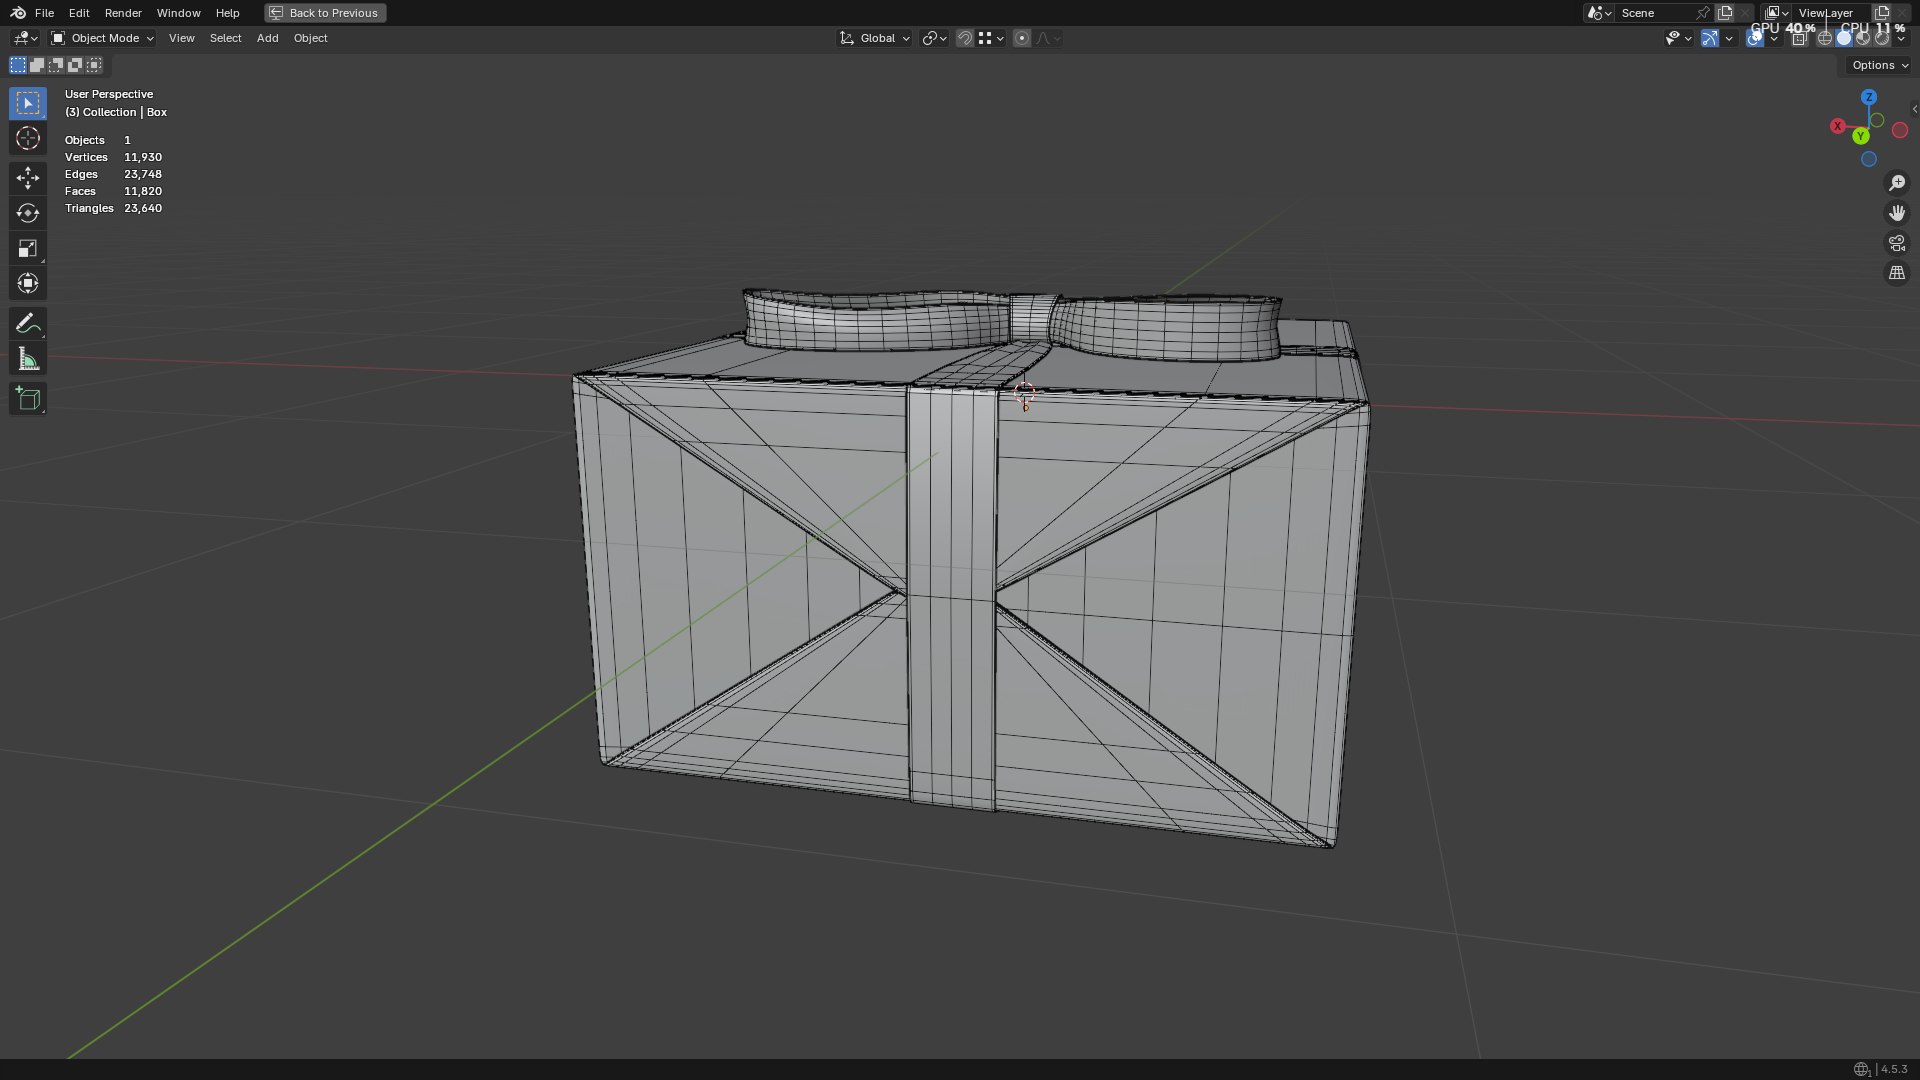Create new scene with copy icon
This screenshot has height=1080, width=1920.
(1725, 13)
